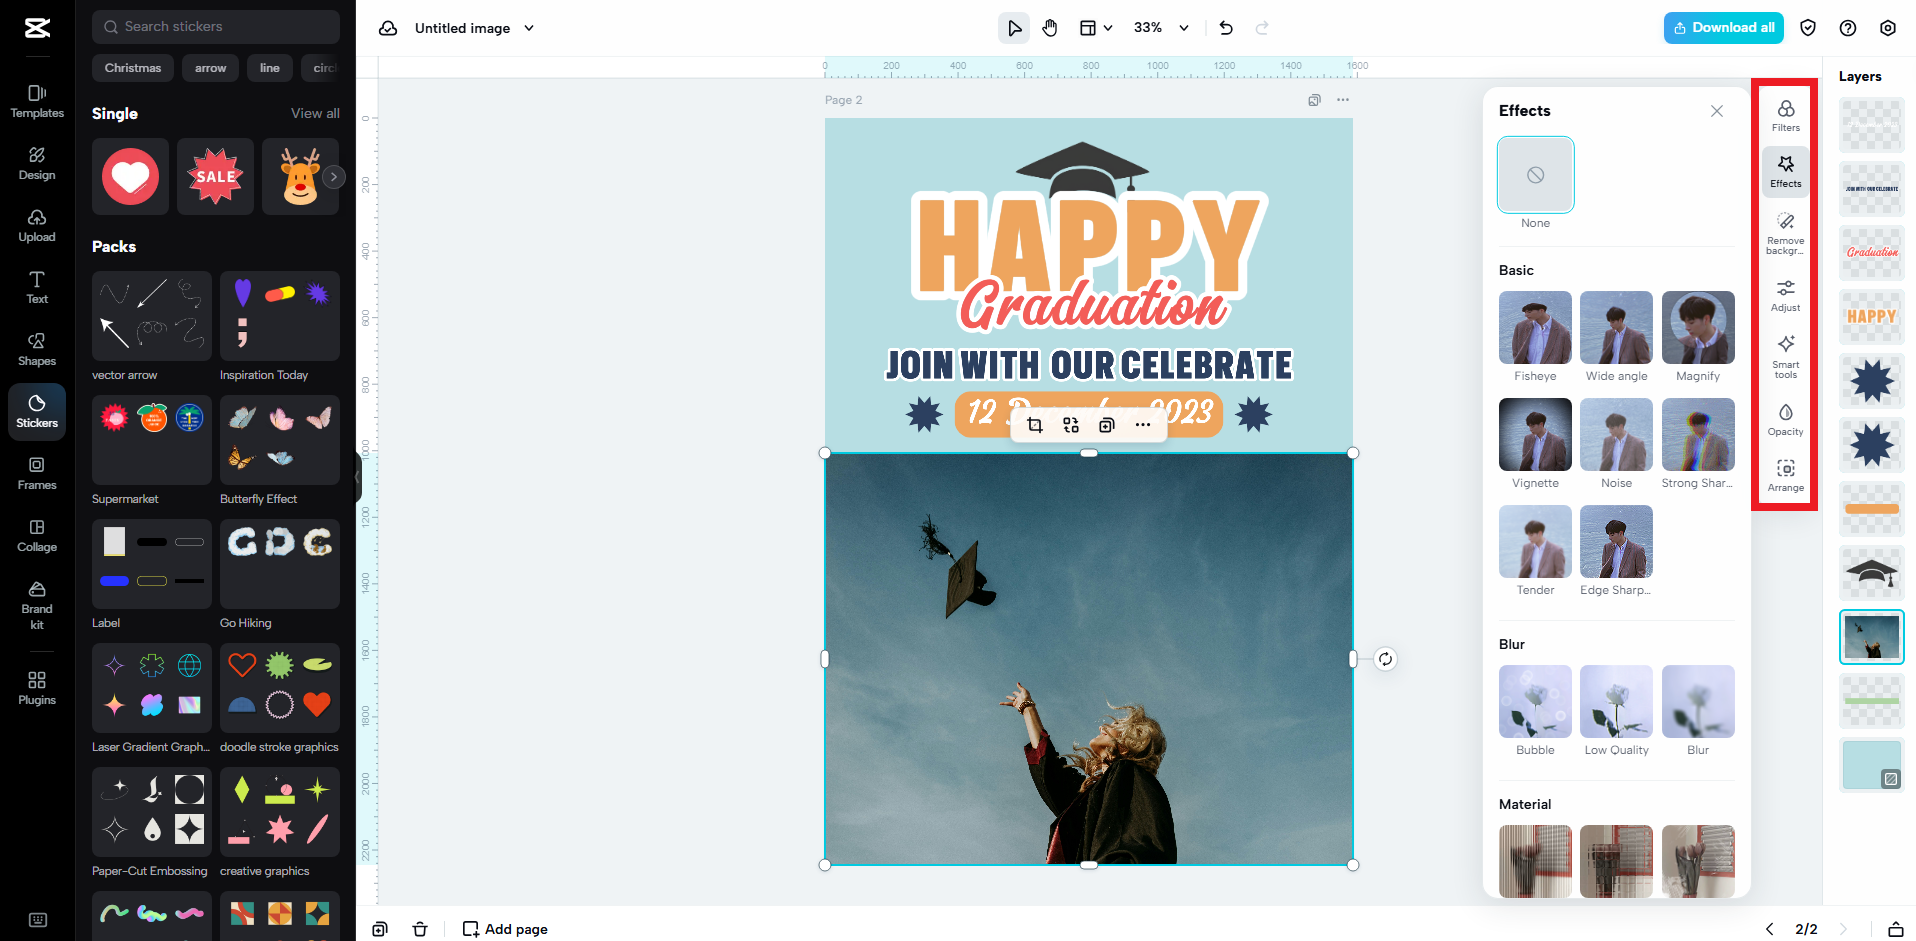
Task: Select the Remove background tool
Action: tap(1785, 234)
